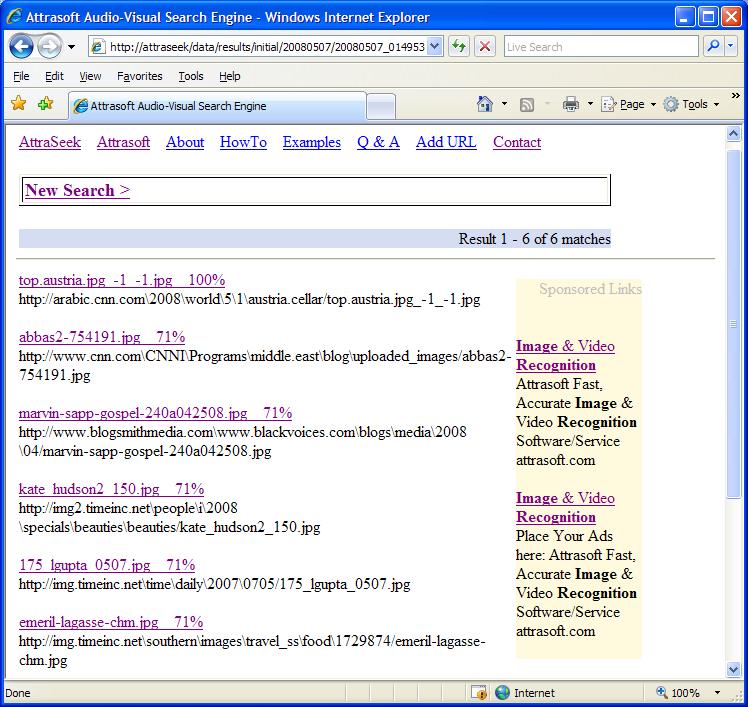Viewport: 748px width, 707px height.
Task: Open the Edit menu
Action: (x=54, y=76)
